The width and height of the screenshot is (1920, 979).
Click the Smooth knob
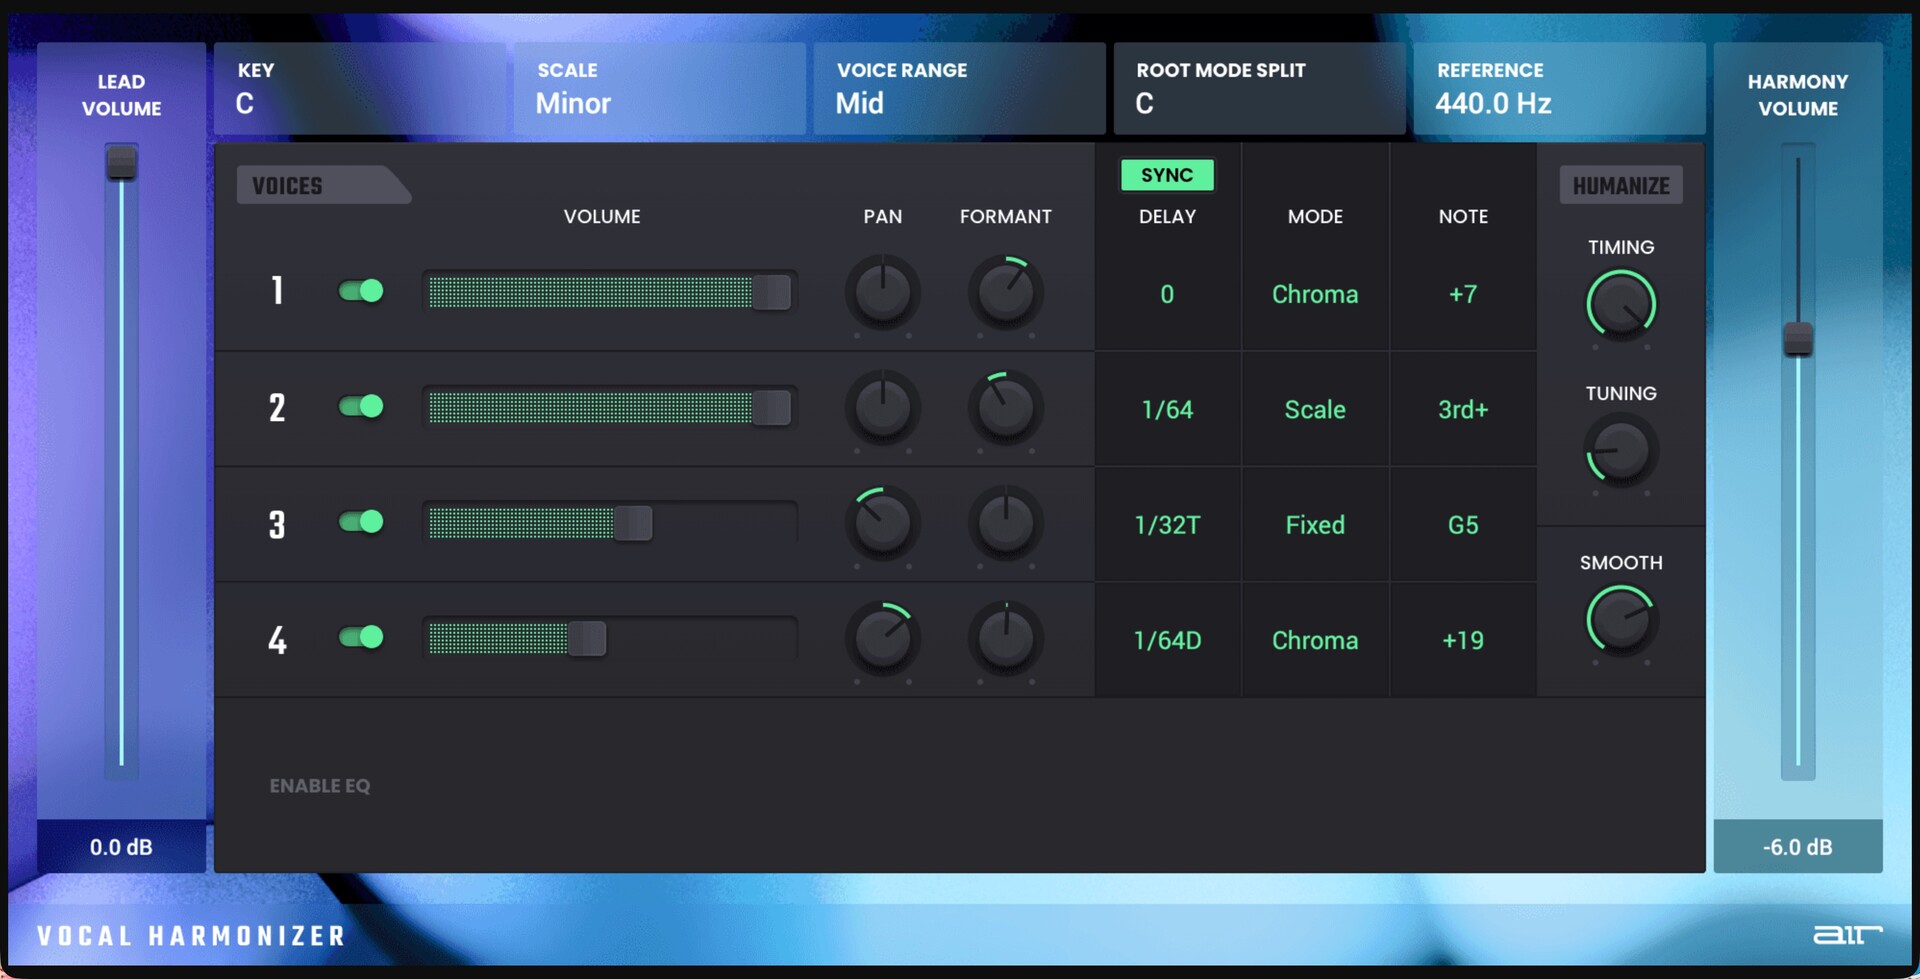tap(1620, 620)
